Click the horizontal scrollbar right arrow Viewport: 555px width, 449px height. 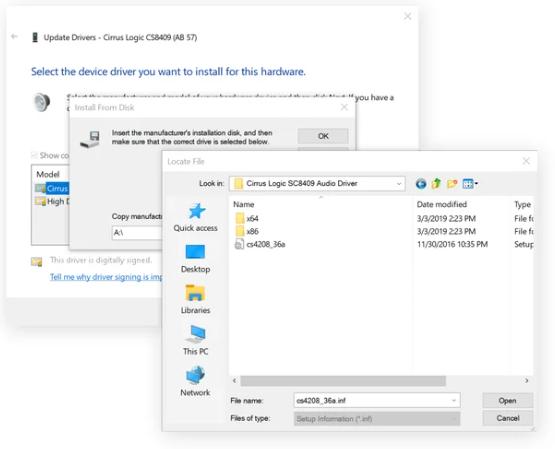point(527,381)
